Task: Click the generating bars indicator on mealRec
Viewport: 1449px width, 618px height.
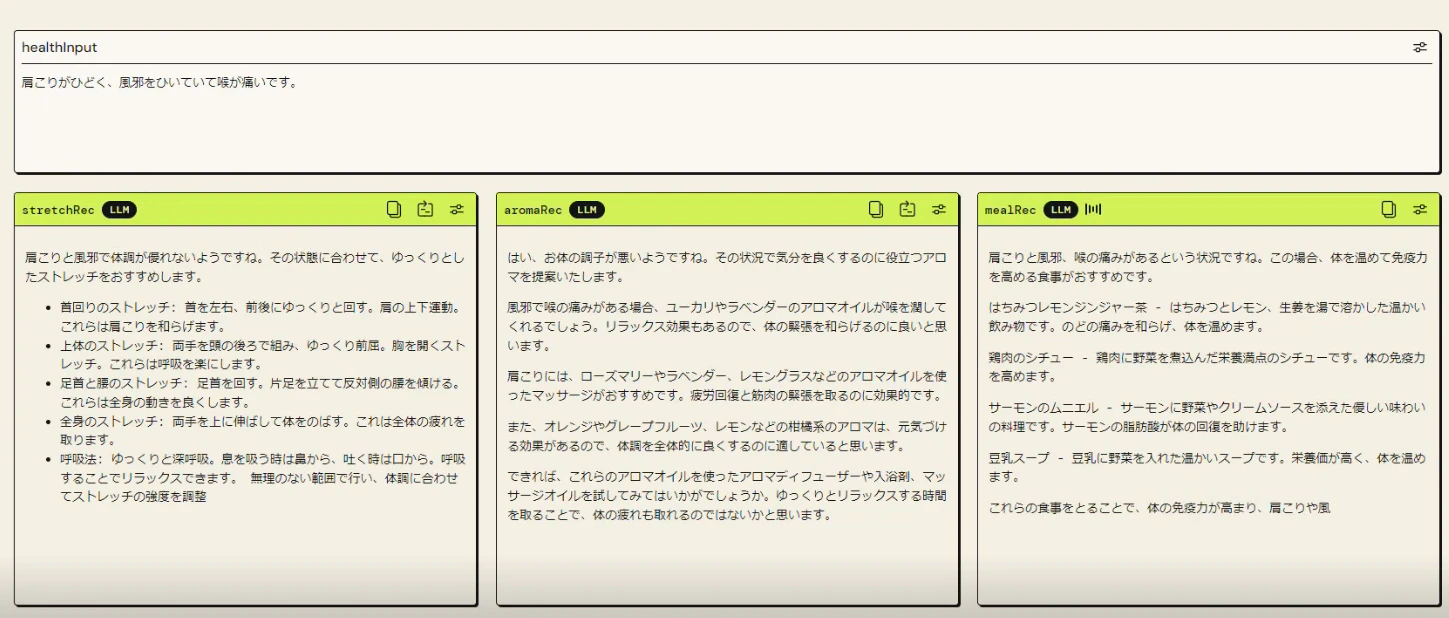Action: pos(1093,209)
